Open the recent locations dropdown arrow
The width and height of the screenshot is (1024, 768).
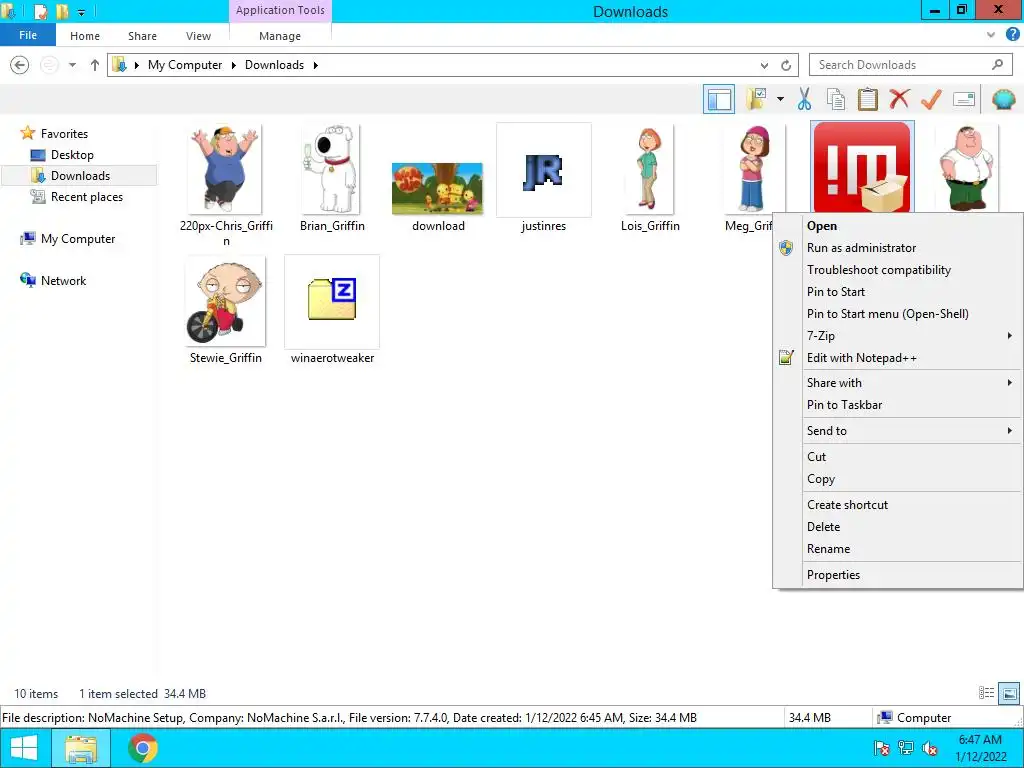72,65
